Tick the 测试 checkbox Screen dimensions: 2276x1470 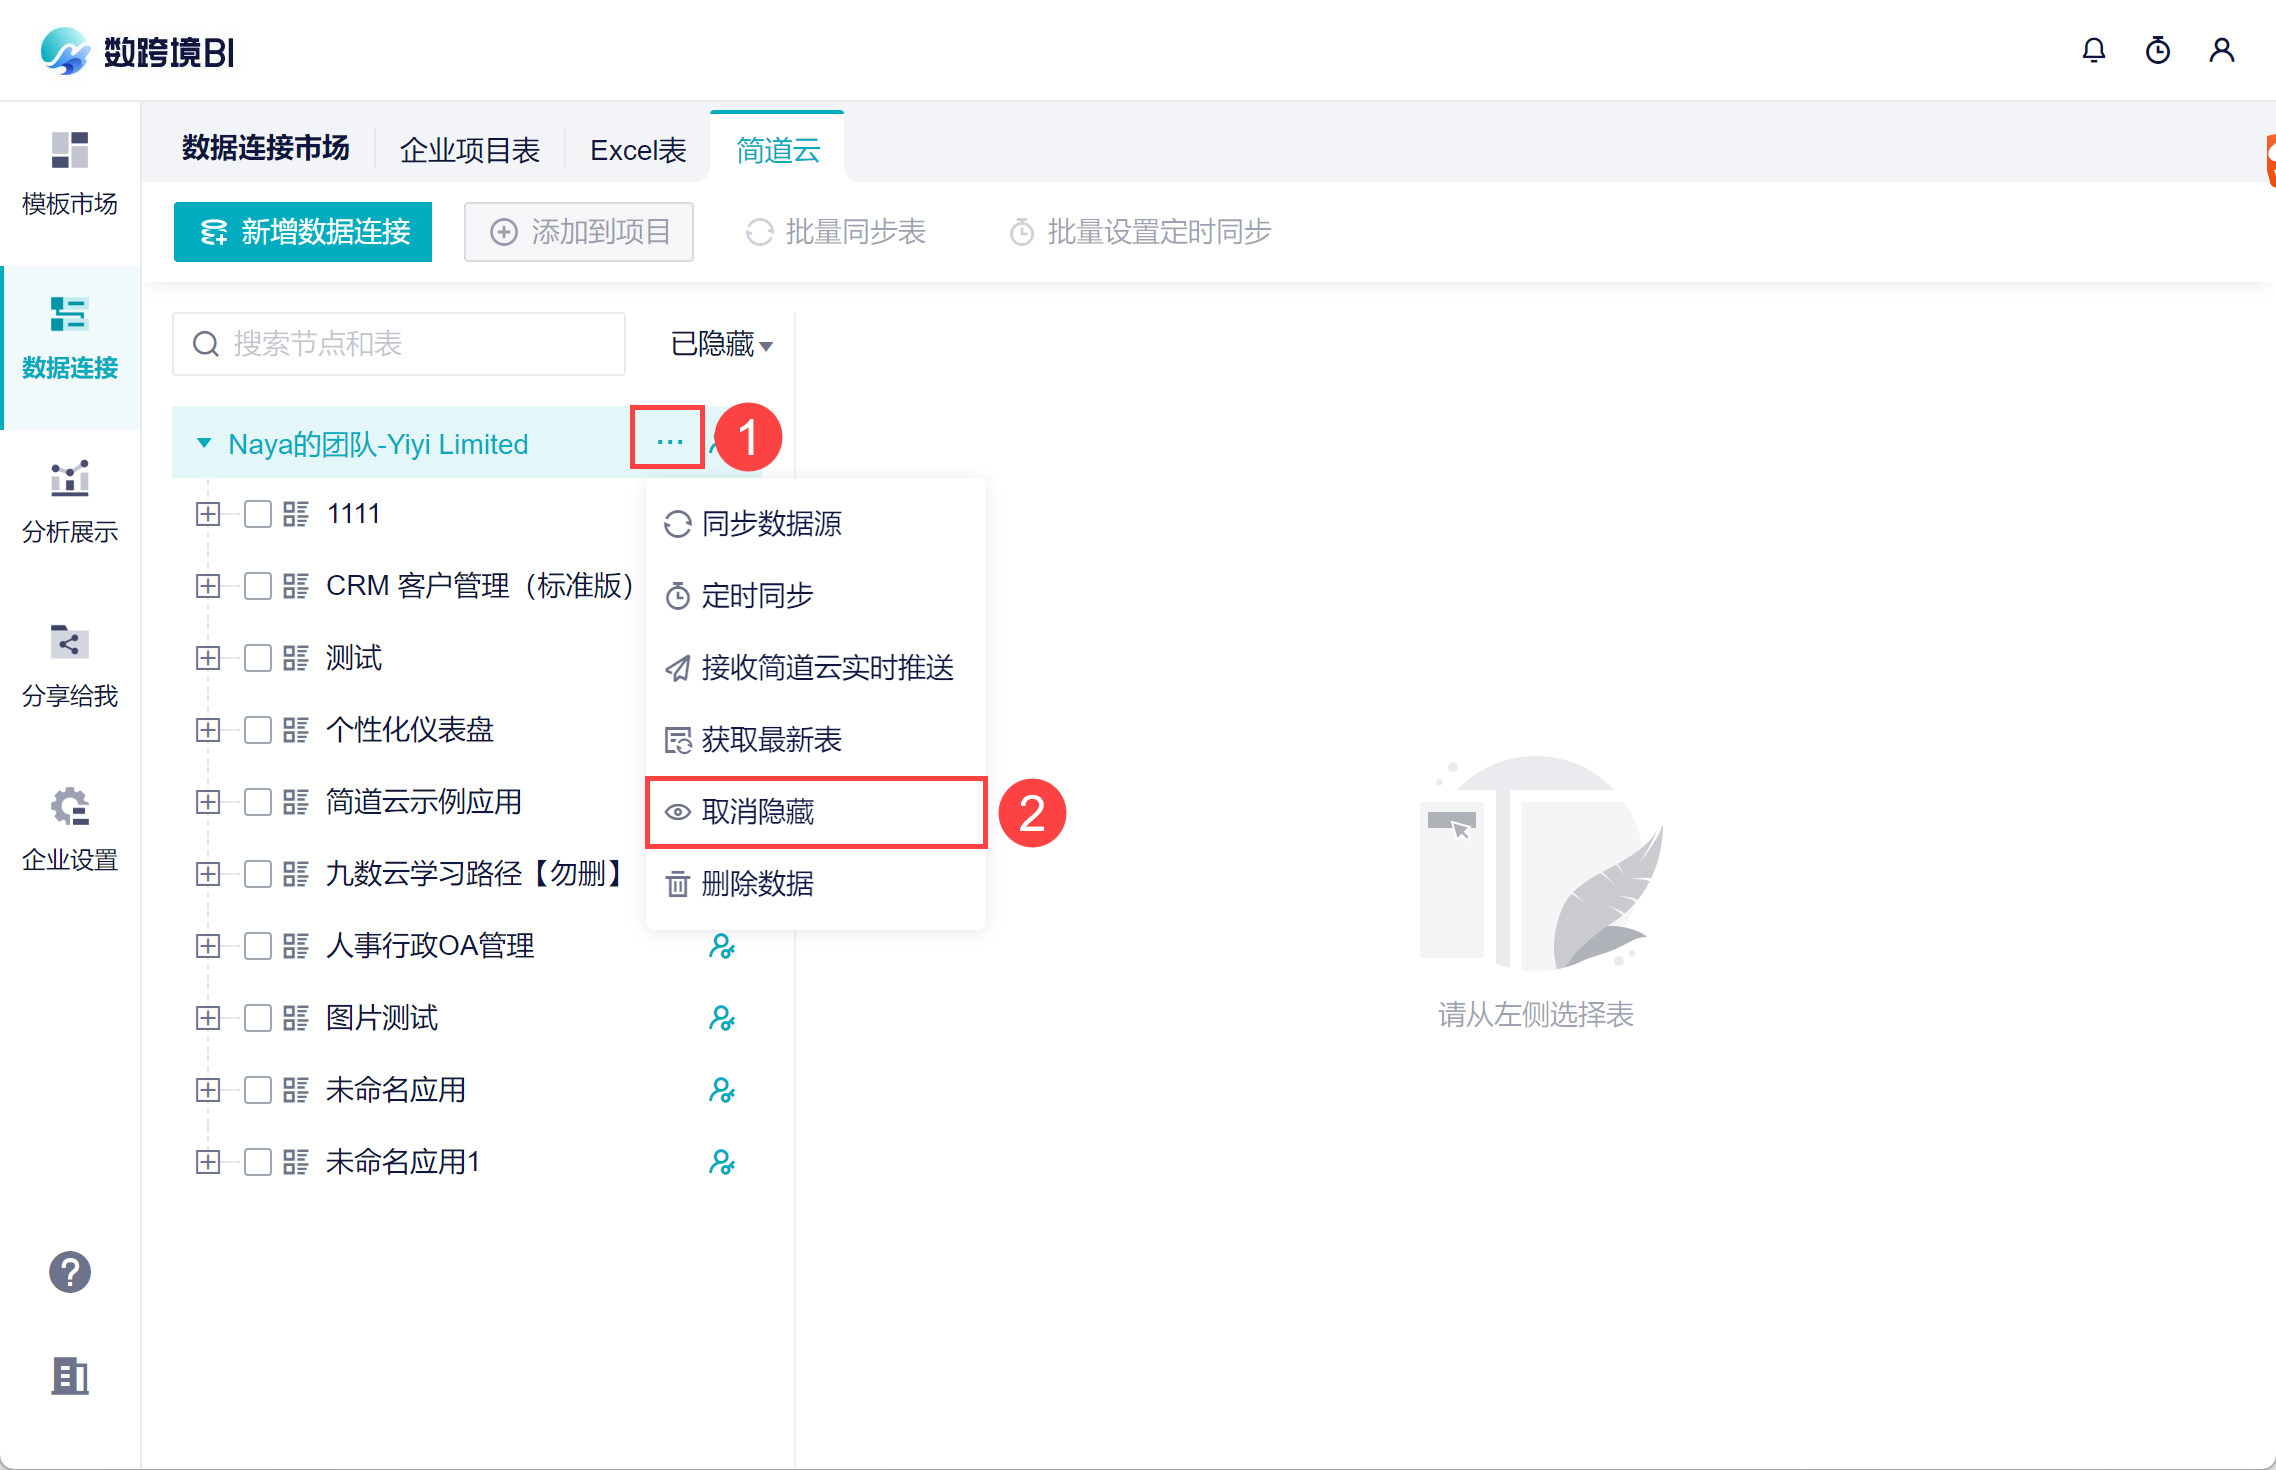[258, 658]
